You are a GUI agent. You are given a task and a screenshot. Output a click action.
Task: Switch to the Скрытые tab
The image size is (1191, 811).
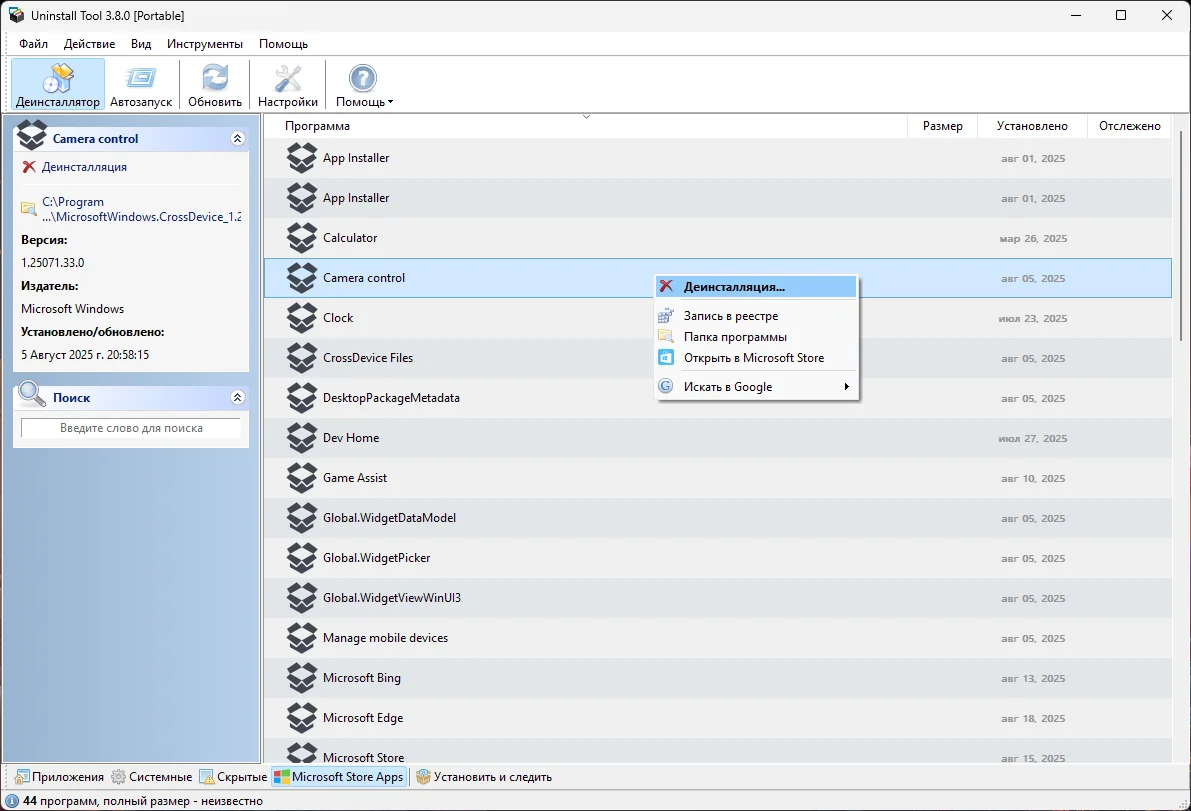pos(233,777)
